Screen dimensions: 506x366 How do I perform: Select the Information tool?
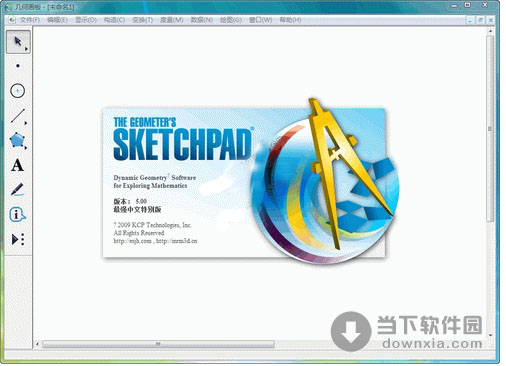click(x=17, y=215)
